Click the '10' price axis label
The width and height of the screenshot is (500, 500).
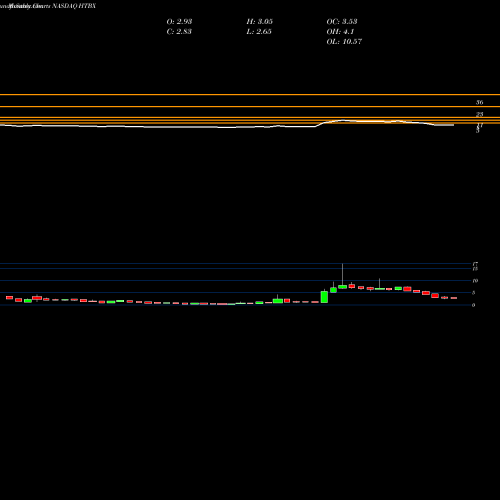[475, 281]
